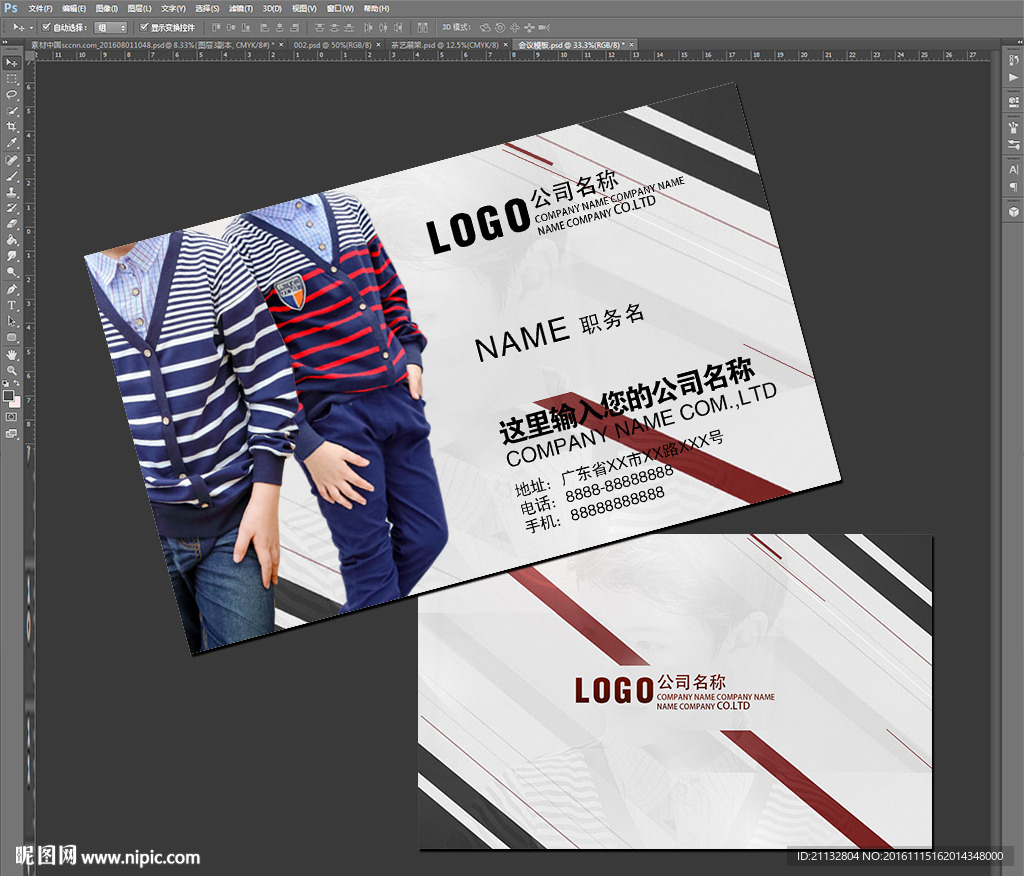Viewport: 1024px width, 876px height.
Task: Activate the Hand tool
Action: [x=12, y=354]
